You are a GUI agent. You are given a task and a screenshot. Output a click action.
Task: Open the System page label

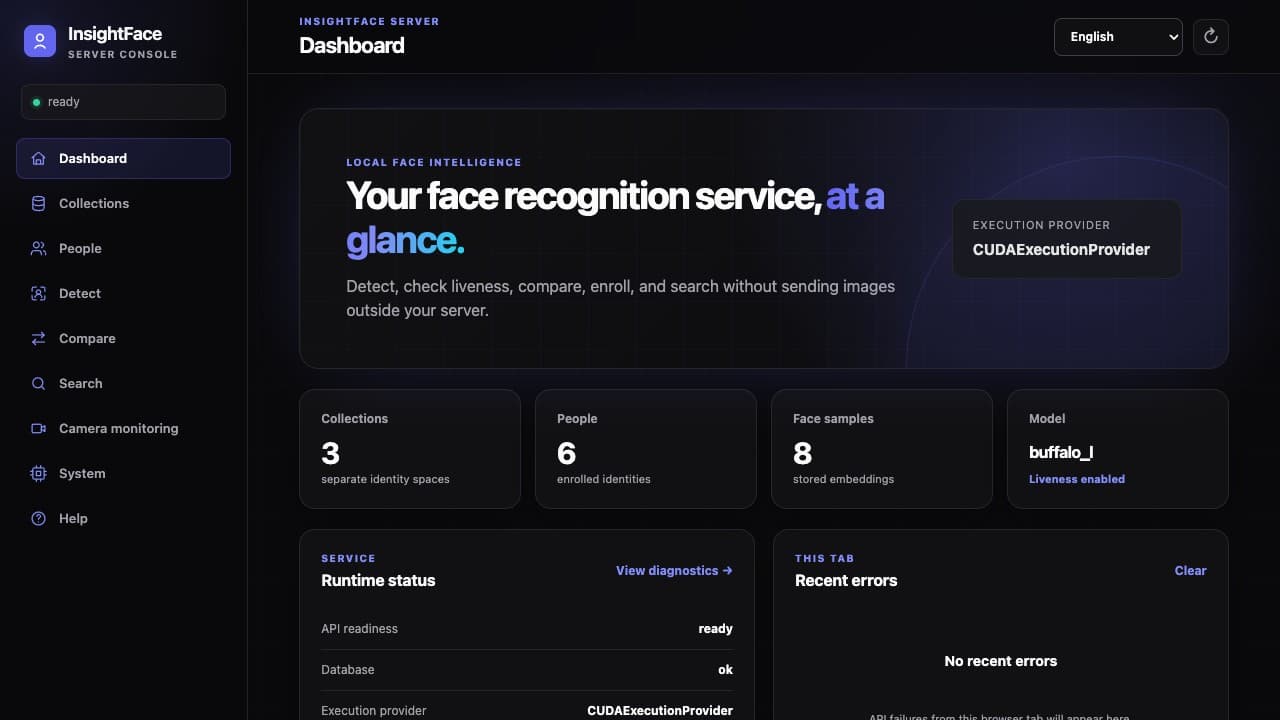click(82, 473)
